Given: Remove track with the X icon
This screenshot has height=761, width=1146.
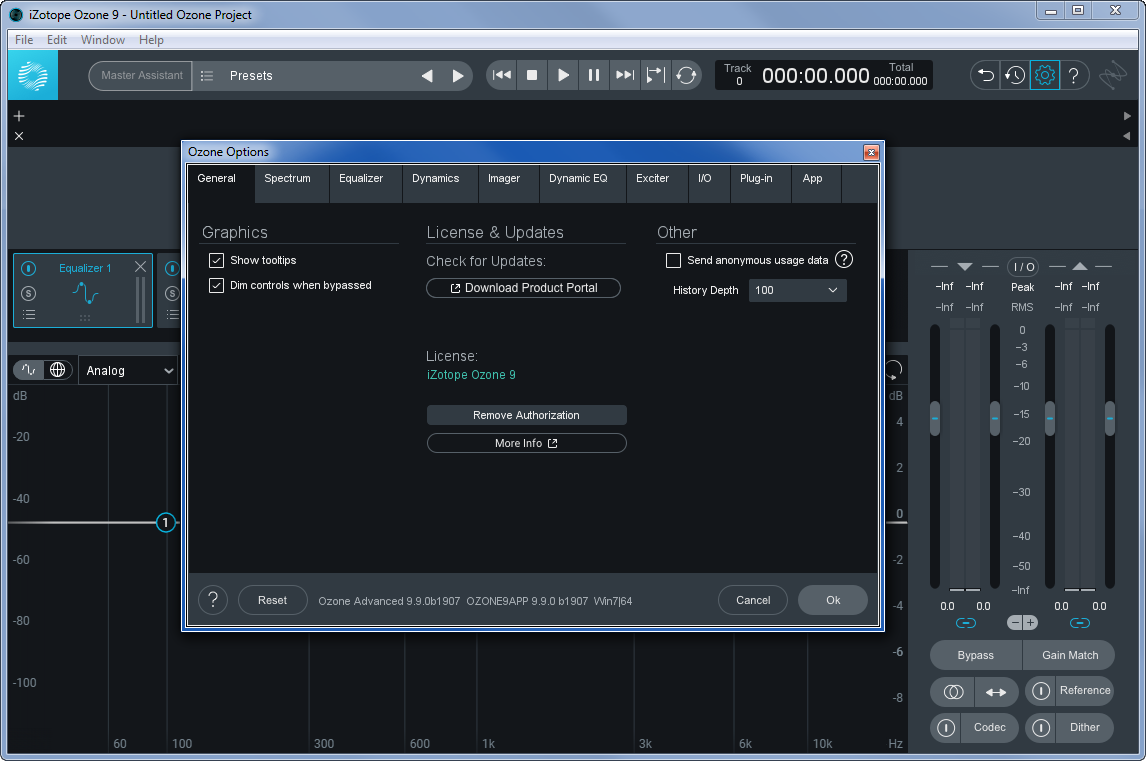Looking at the screenshot, I should [19, 136].
